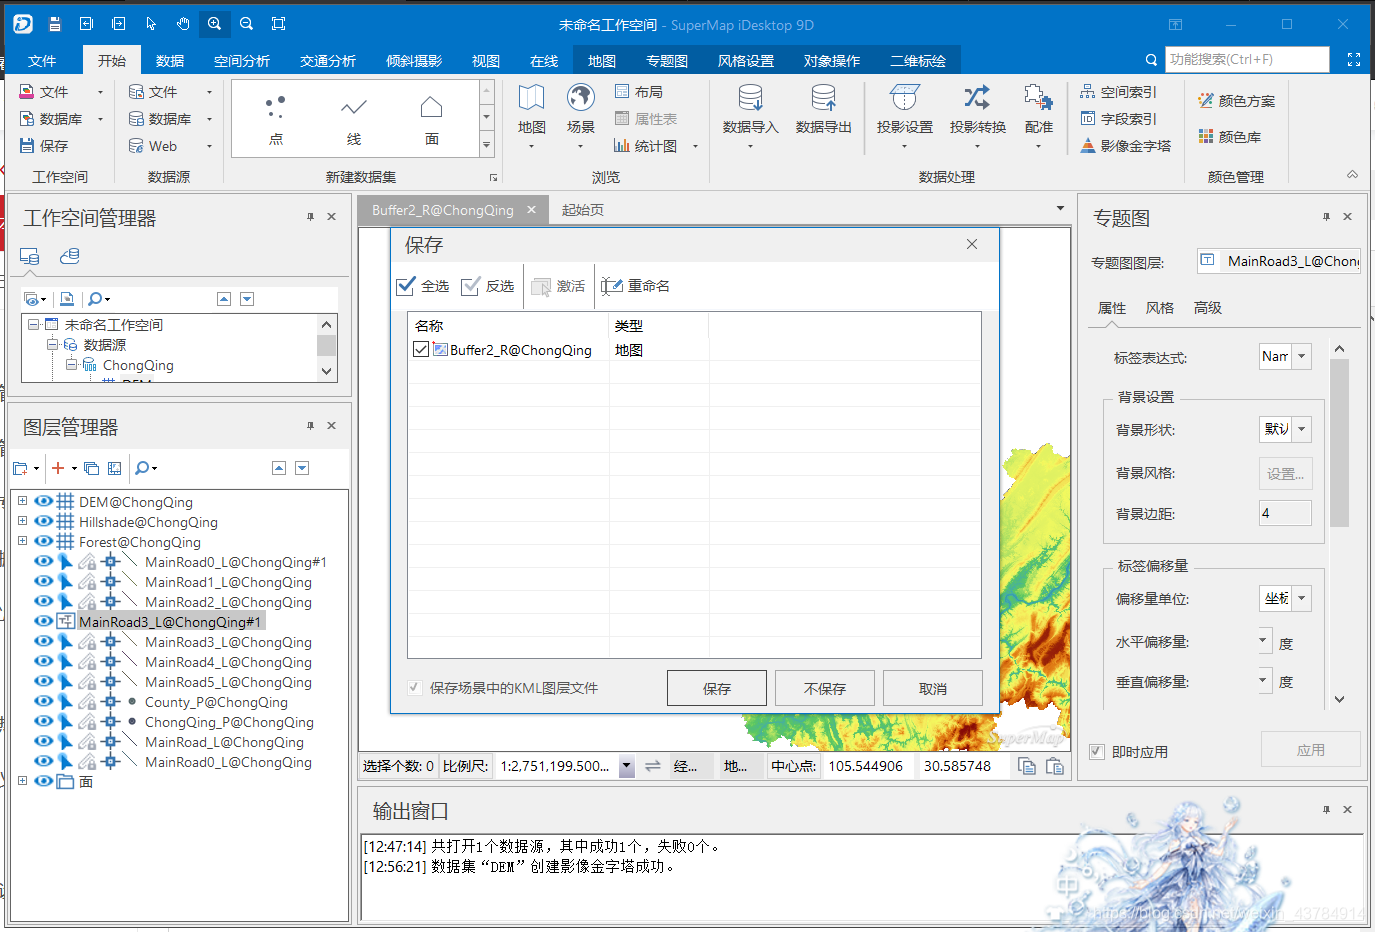Image resolution: width=1375 pixels, height=932 pixels.
Task: Open the 数据 ribbon tab
Action: pyautogui.click(x=170, y=61)
